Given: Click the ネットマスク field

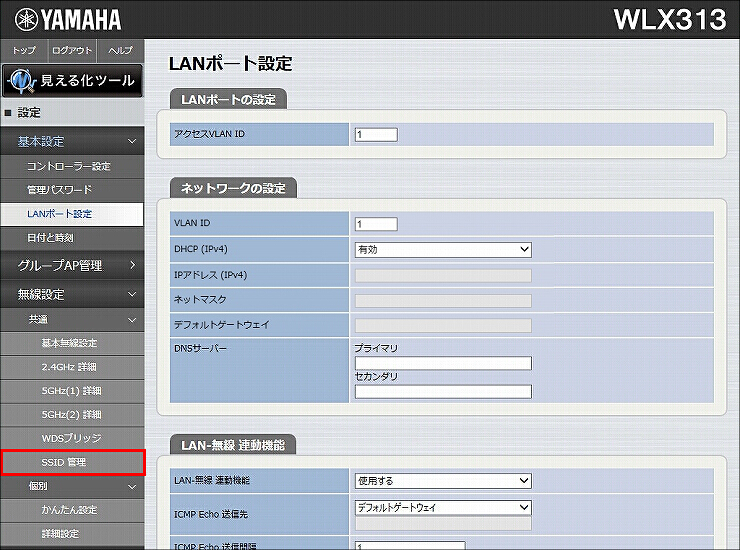Looking at the screenshot, I should [443, 300].
